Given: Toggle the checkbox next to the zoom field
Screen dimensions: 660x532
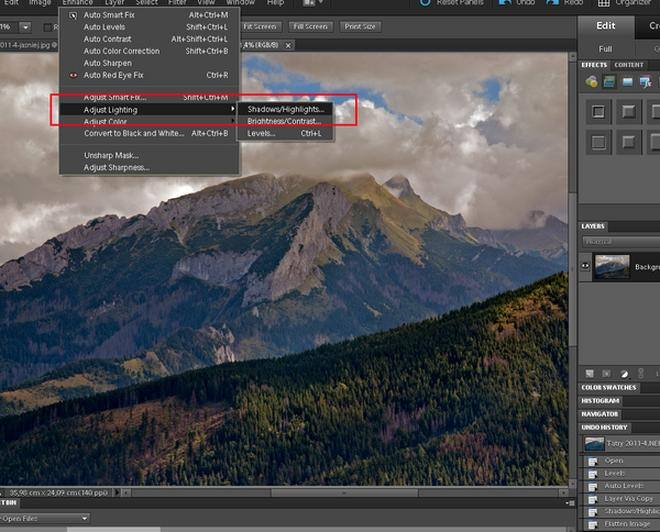Looking at the screenshot, I should (x=47, y=27).
